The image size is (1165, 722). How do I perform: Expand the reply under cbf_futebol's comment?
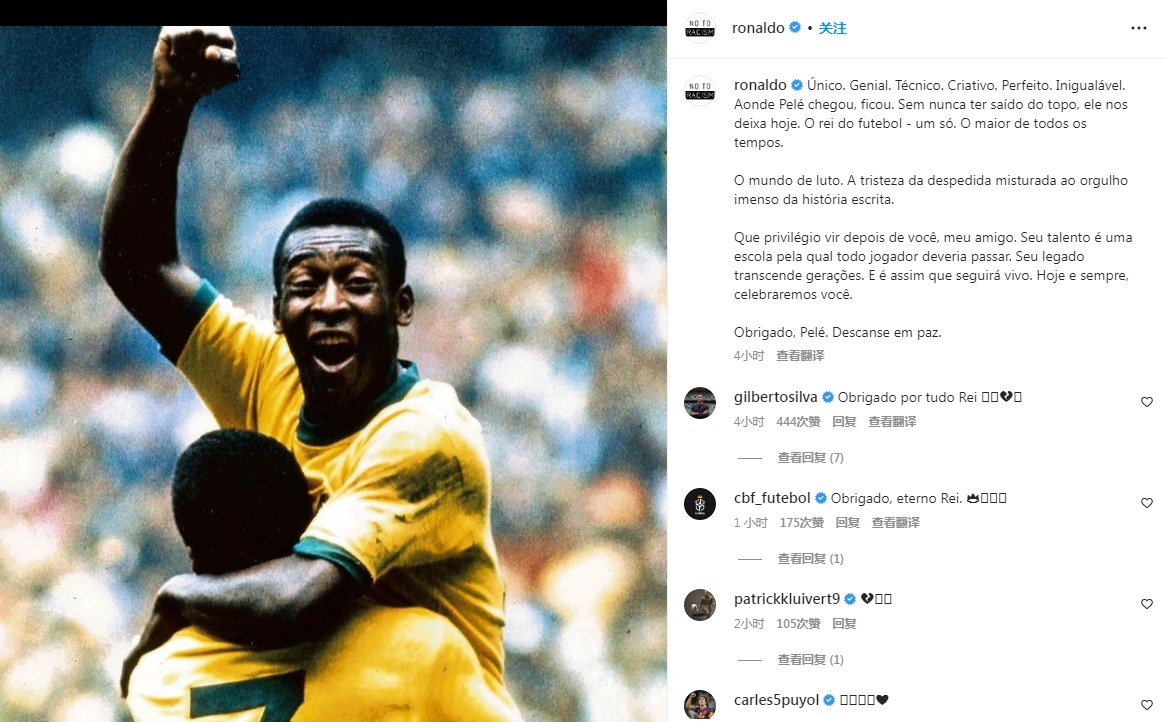click(x=810, y=559)
